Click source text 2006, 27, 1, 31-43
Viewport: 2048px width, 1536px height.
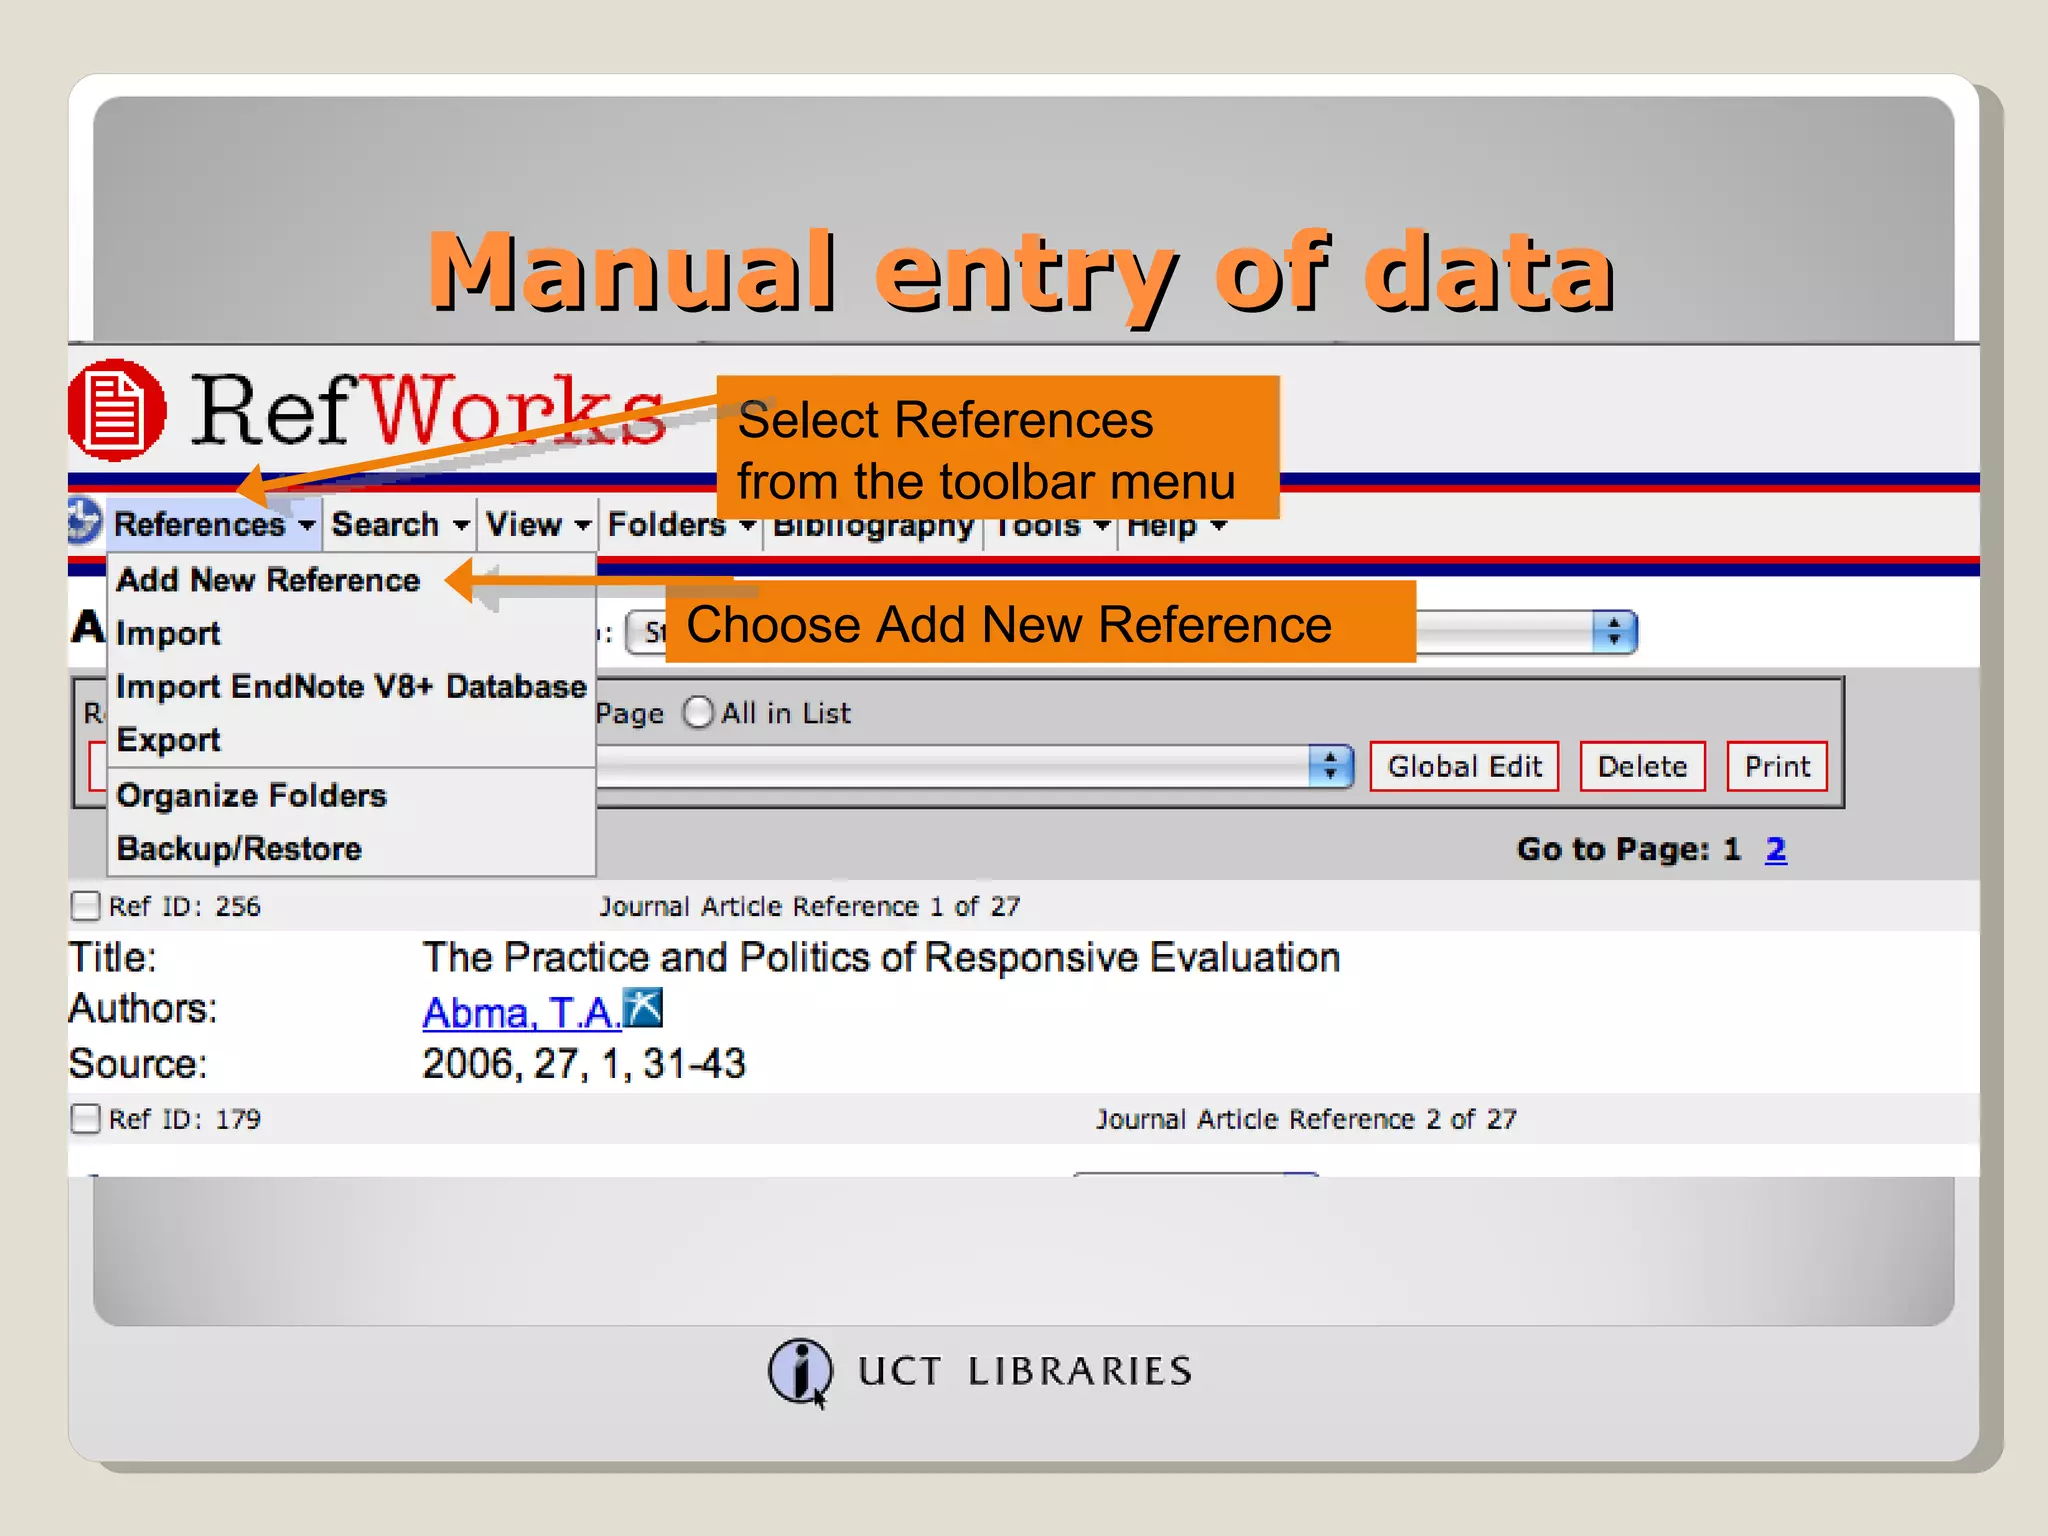pyautogui.click(x=584, y=1063)
